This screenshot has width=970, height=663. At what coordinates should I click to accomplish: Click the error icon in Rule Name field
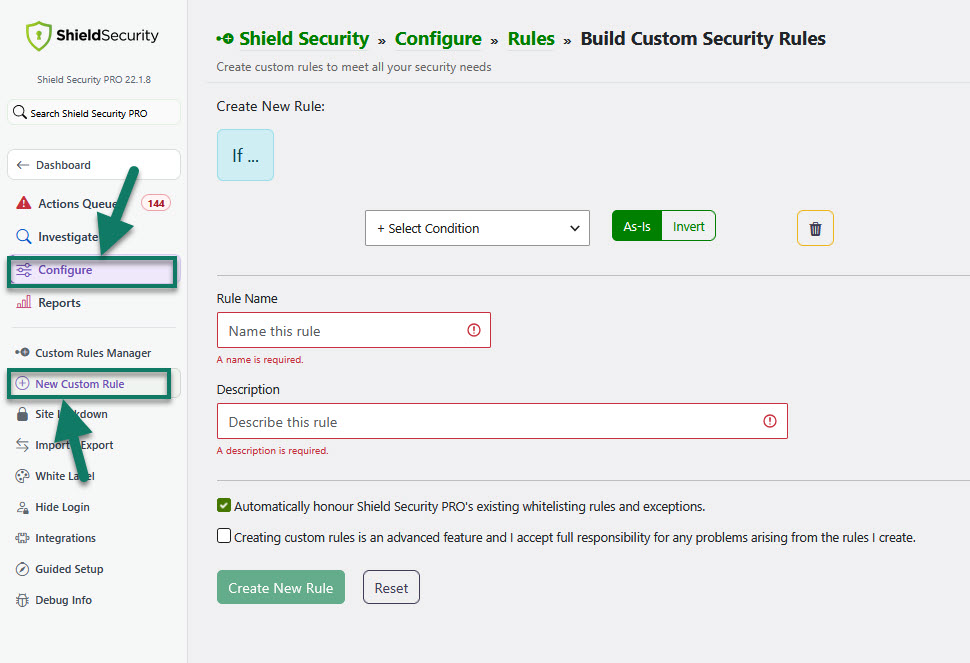(474, 330)
